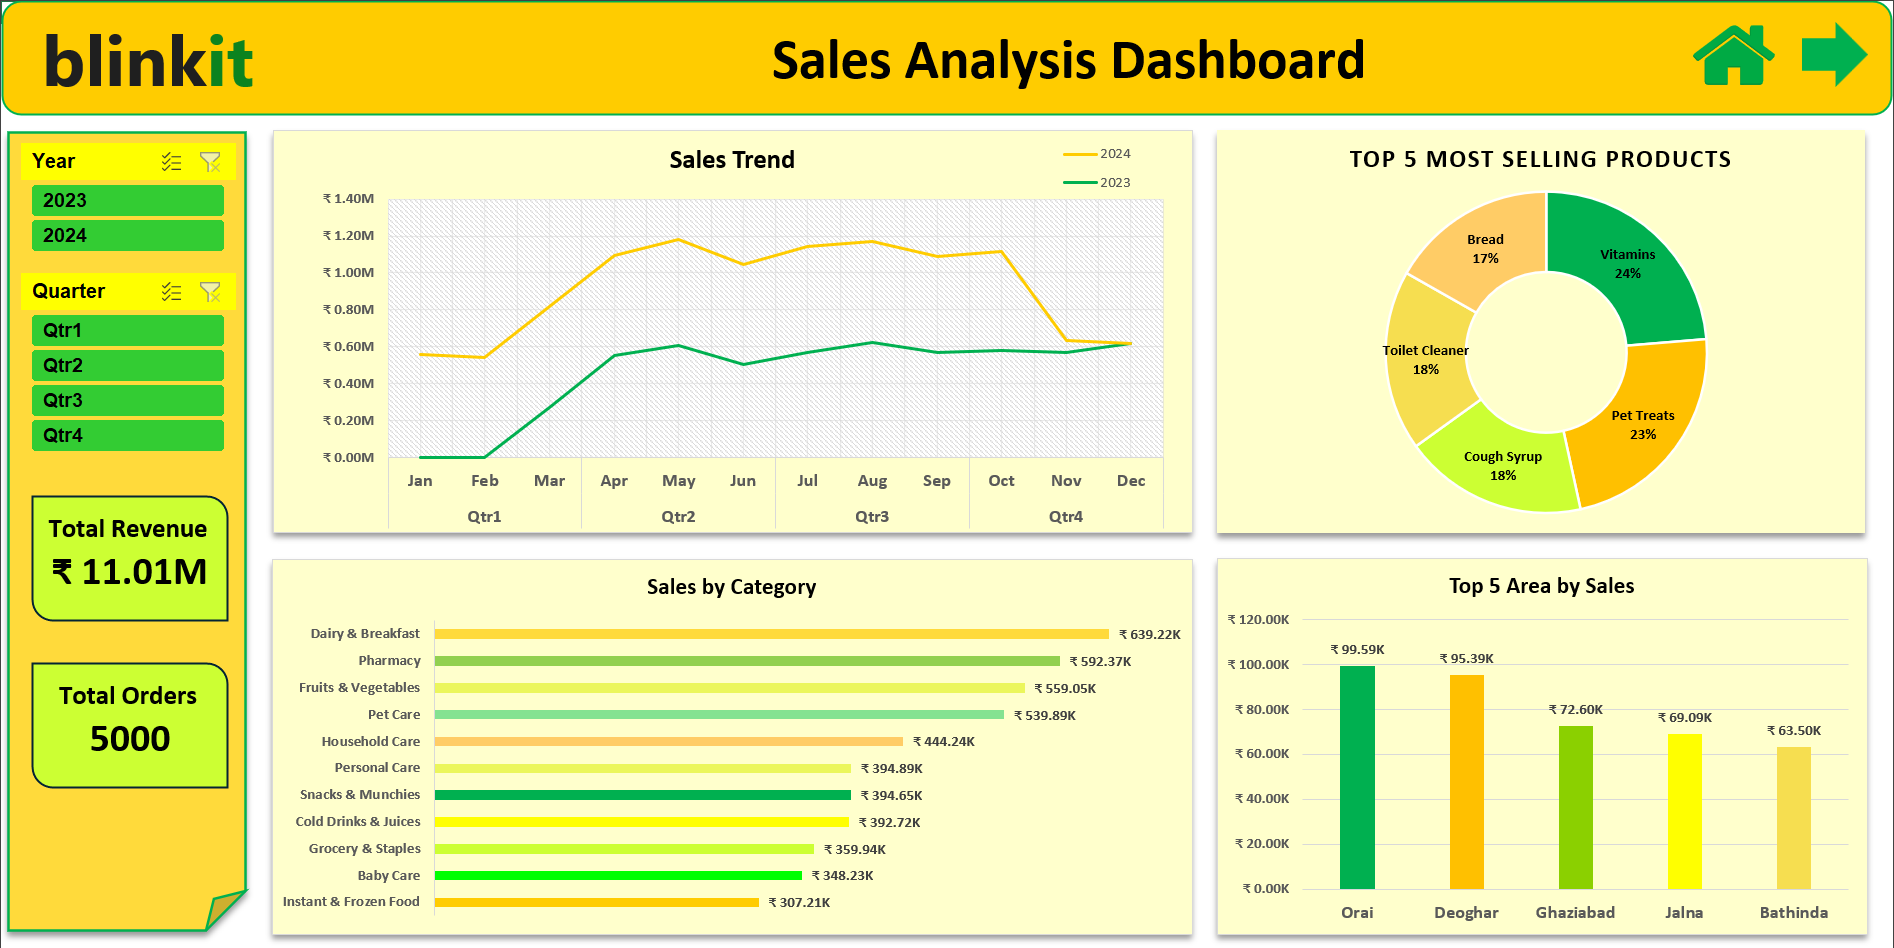The height and width of the screenshot is (948, 1894).
Task: Click the ₹ 639.22K data label
Action: 1150,634
